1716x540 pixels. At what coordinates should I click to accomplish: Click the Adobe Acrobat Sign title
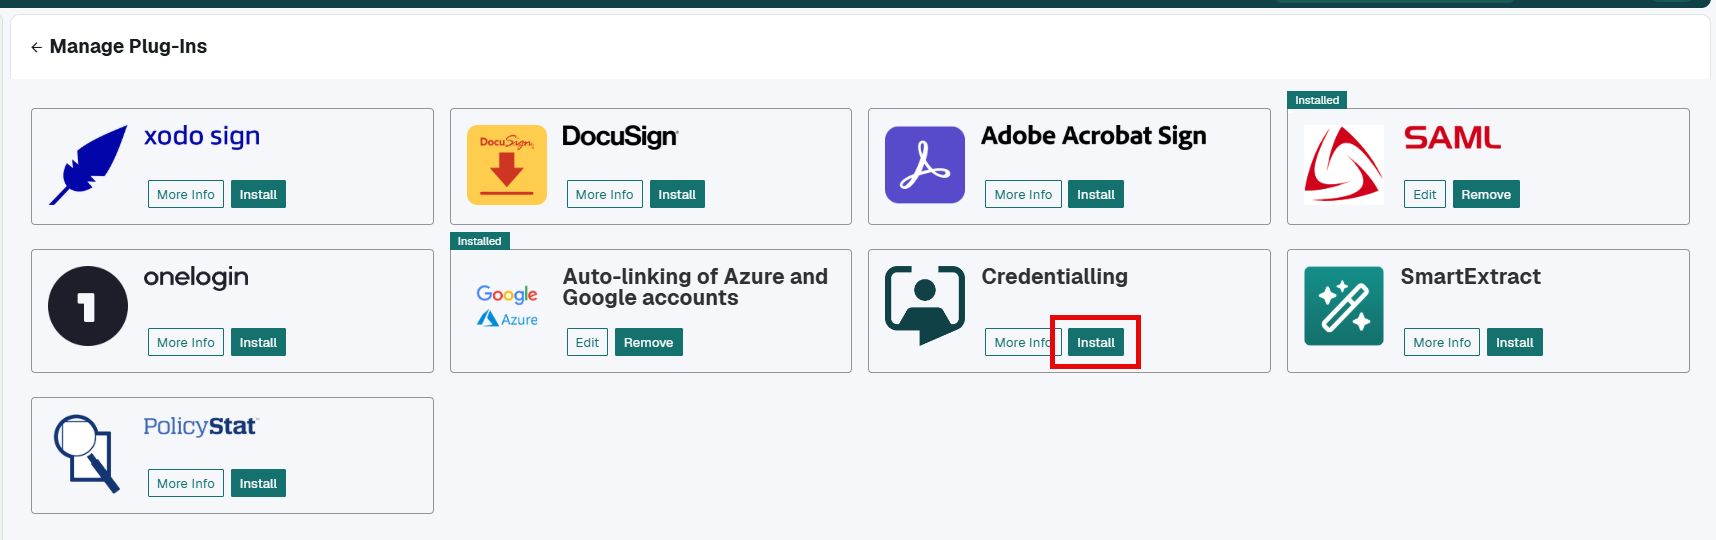pos(1094,136)
